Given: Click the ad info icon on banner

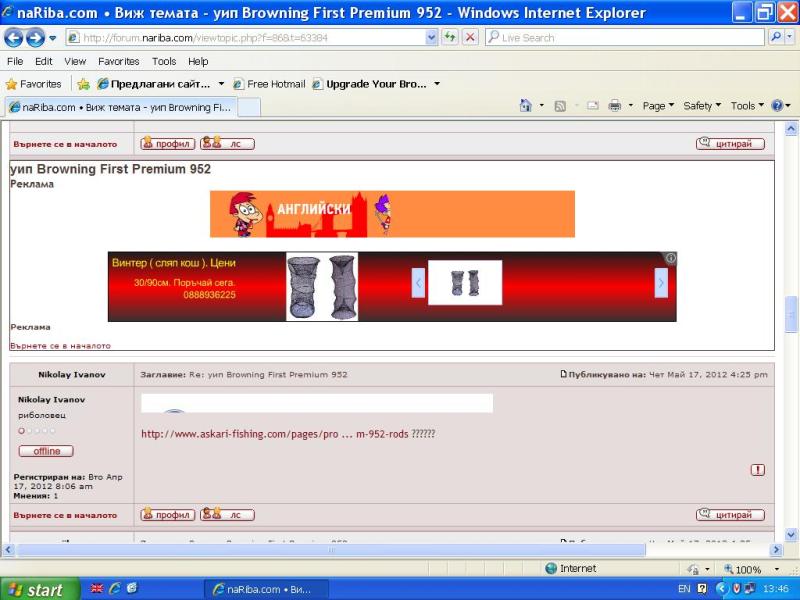Looking at the screenshot, I should (x=670, y=258).
